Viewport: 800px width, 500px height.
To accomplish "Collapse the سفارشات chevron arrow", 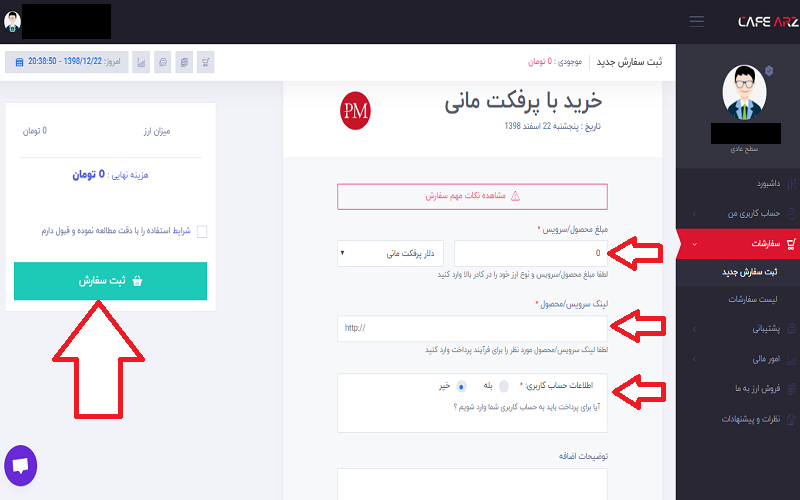I will (694, 244).
